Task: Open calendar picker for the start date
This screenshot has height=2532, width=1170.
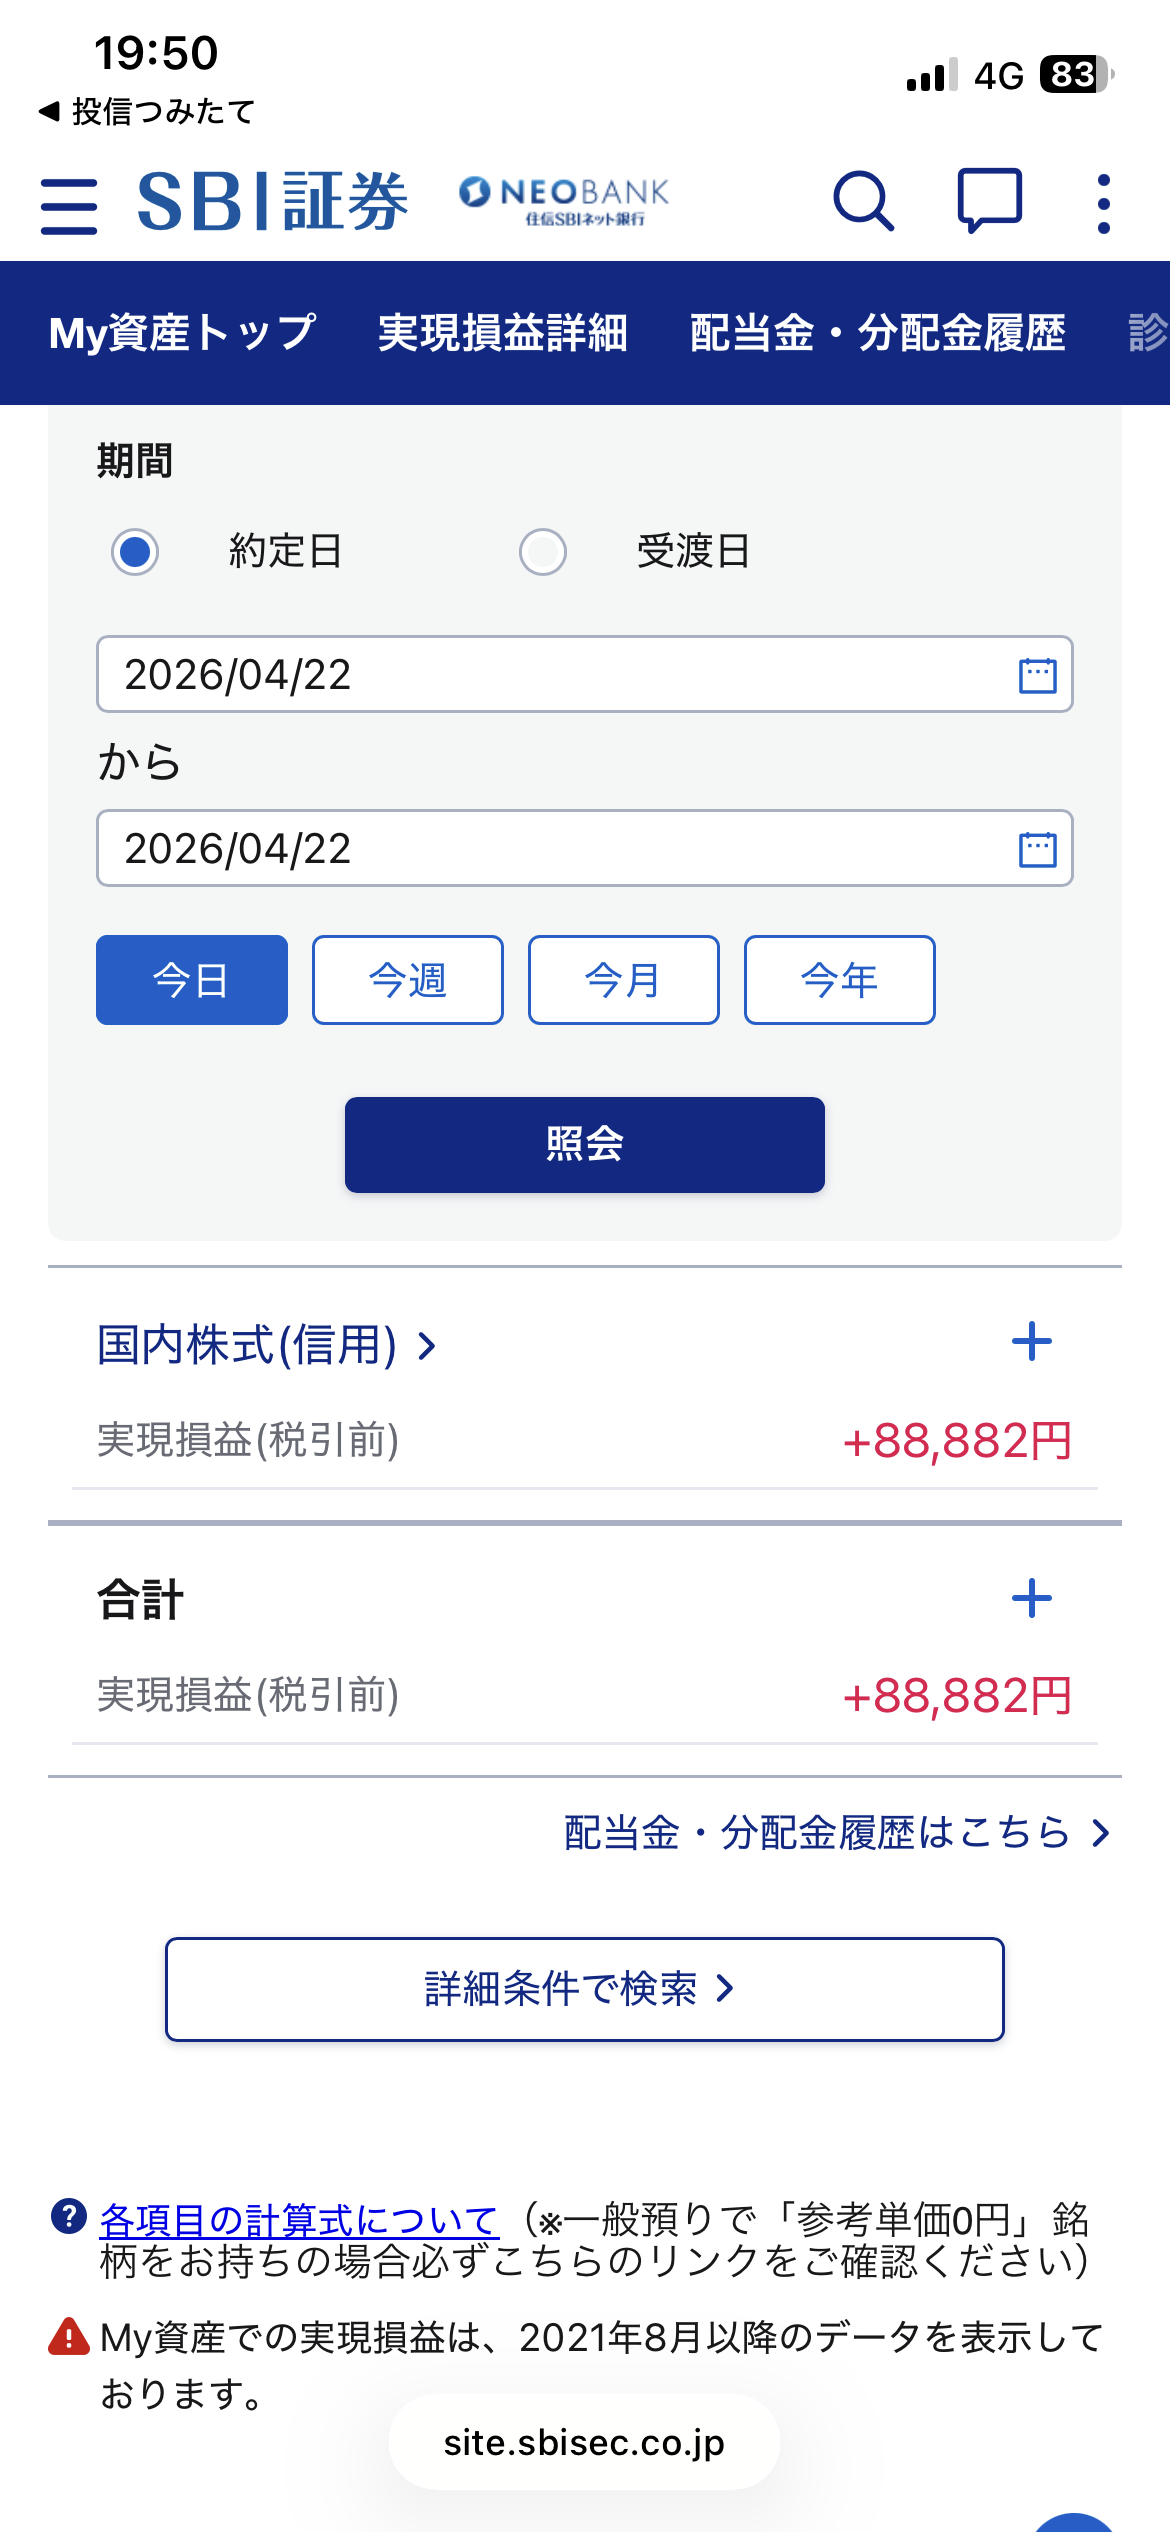Action: click(x=1037, y=675)
